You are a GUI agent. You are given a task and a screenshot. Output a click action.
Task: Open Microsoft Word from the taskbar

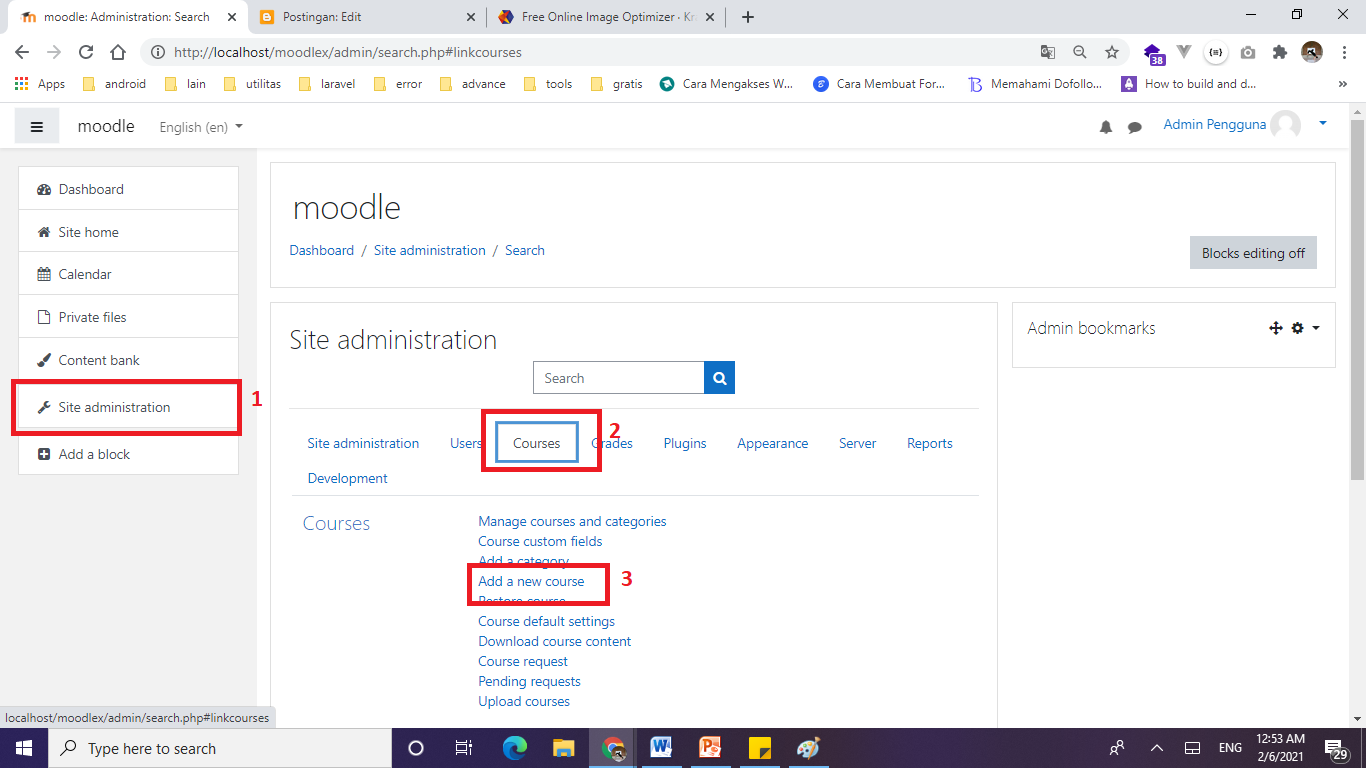coord(661,748)
